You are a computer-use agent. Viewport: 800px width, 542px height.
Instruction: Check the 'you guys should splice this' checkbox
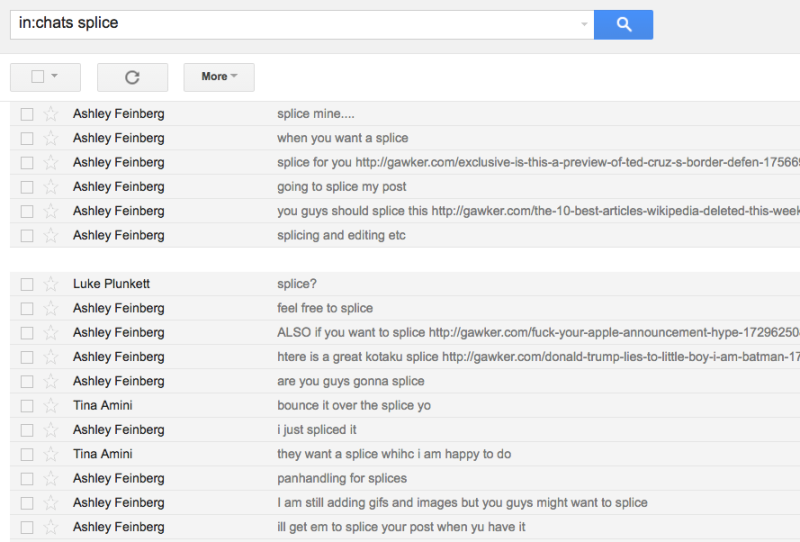click(27, 211)
